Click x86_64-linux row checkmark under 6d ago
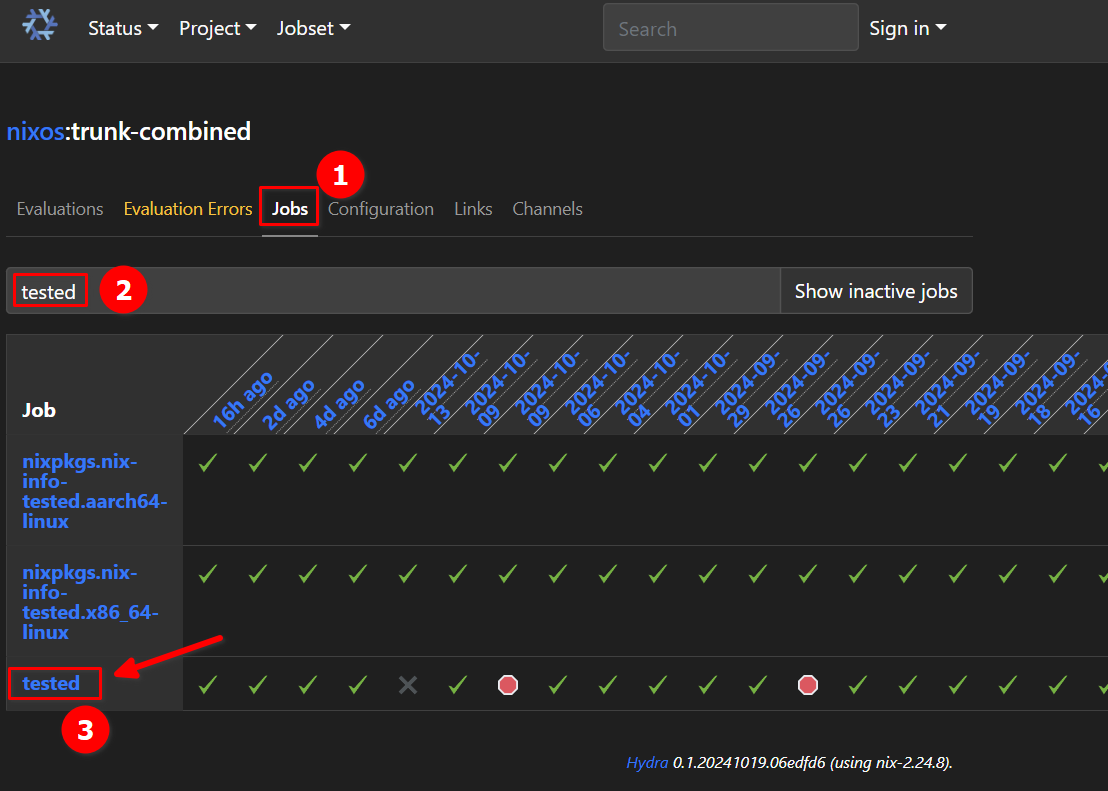This screenshot has height=791, width=1108. 358,574
